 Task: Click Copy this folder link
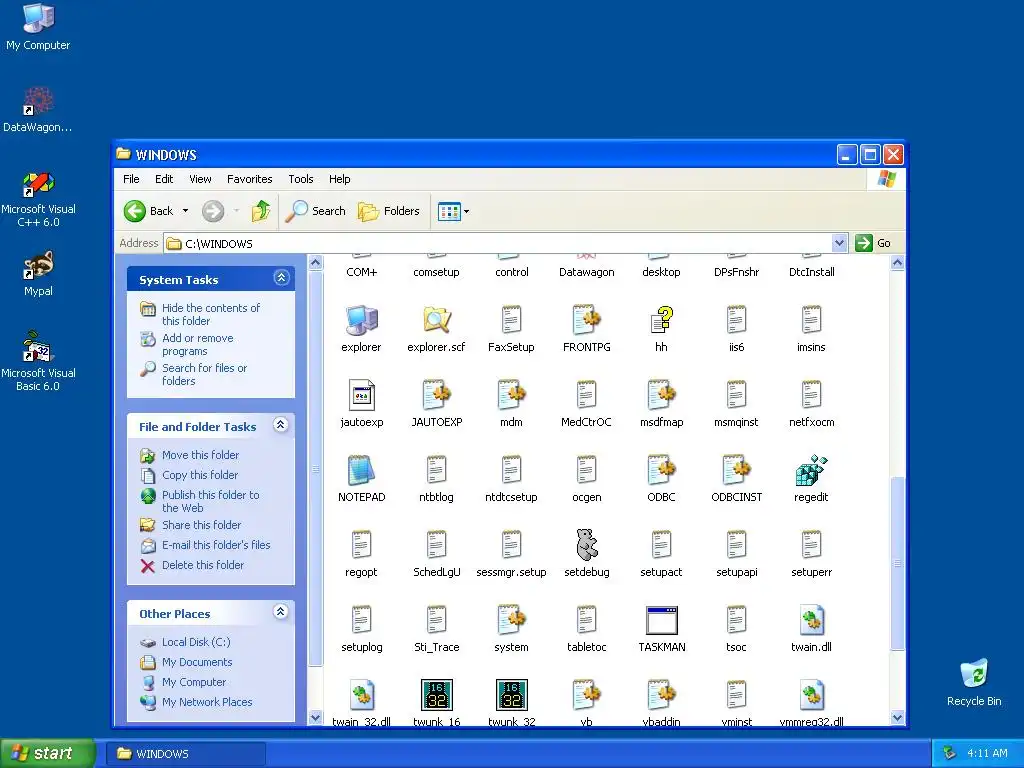click(199, 475)
